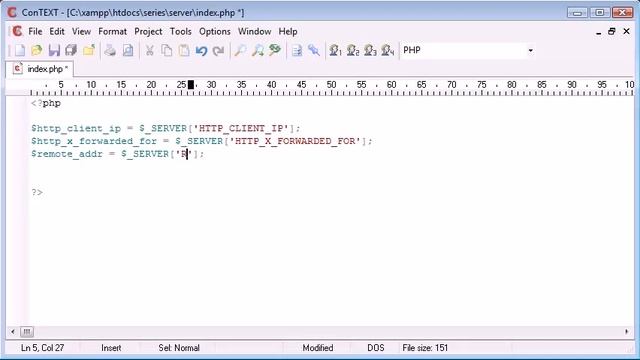640x360 pixels.
Task: Save the file with floppy disk icon
Action: pyautogui.click(x=54, y=50)
